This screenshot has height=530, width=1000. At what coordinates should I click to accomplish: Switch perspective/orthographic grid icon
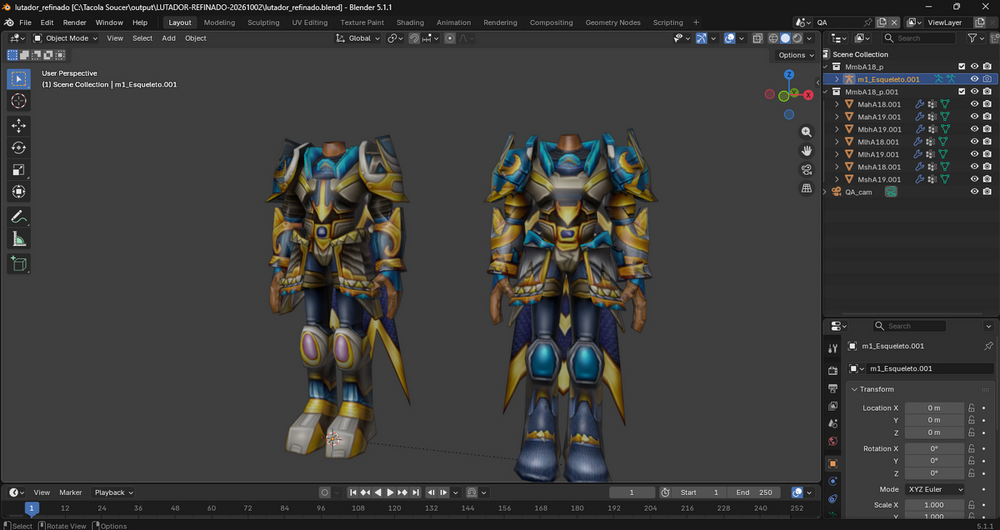[x=807, y=188]
